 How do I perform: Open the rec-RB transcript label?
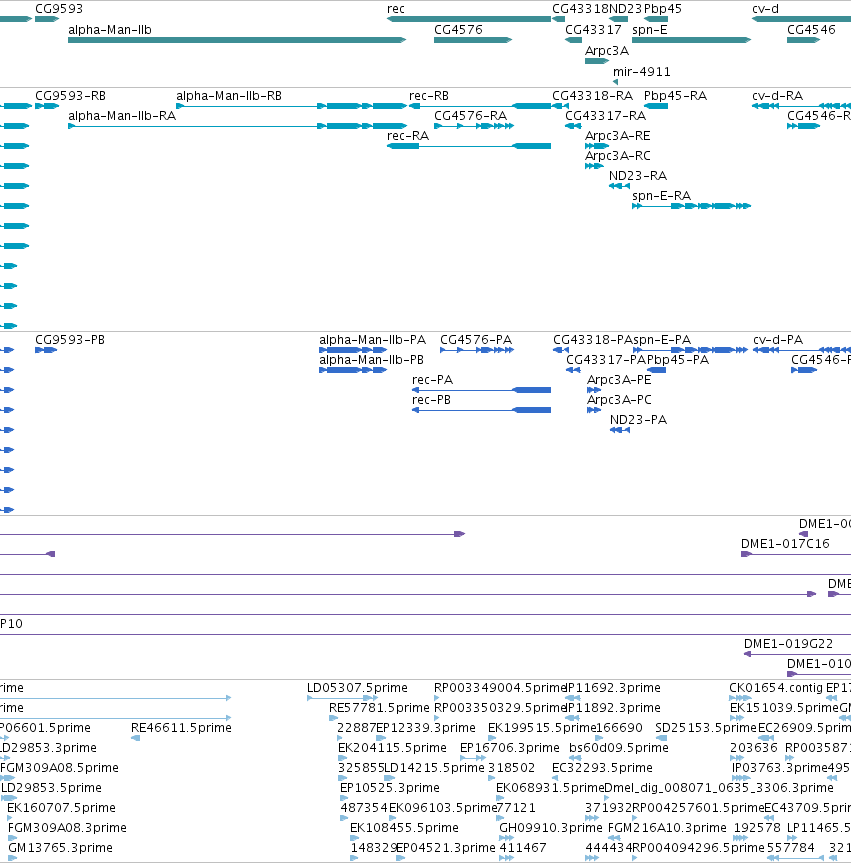click(x=429, y=96)
